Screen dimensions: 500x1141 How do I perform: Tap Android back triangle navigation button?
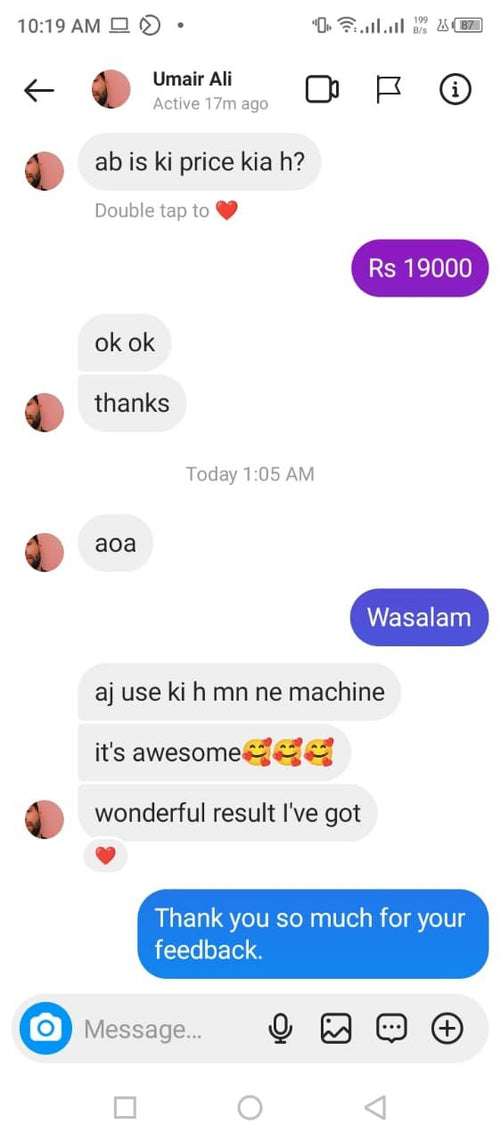point(375,1108)
